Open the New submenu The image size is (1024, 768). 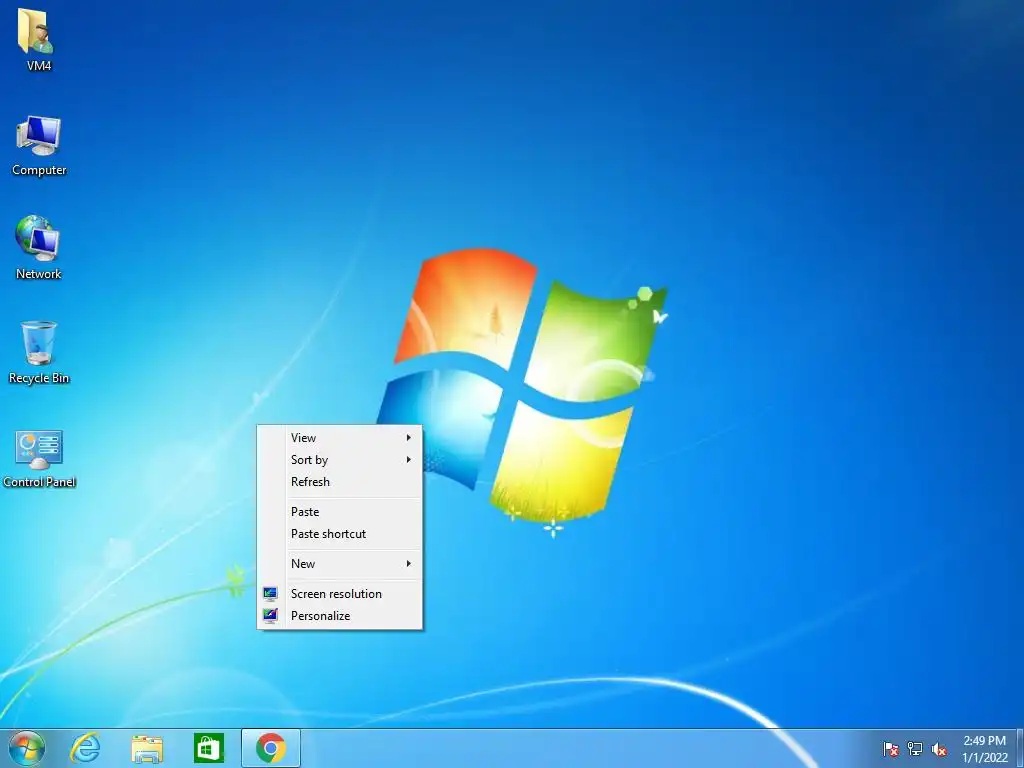click(x=340, y=564)
